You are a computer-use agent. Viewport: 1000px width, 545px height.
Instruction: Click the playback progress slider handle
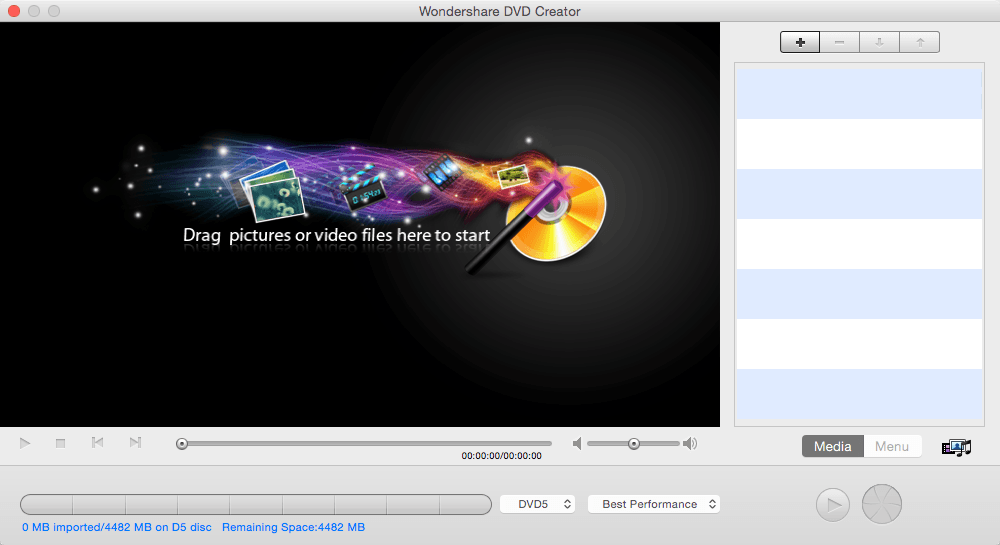click(x=182, y=444)
